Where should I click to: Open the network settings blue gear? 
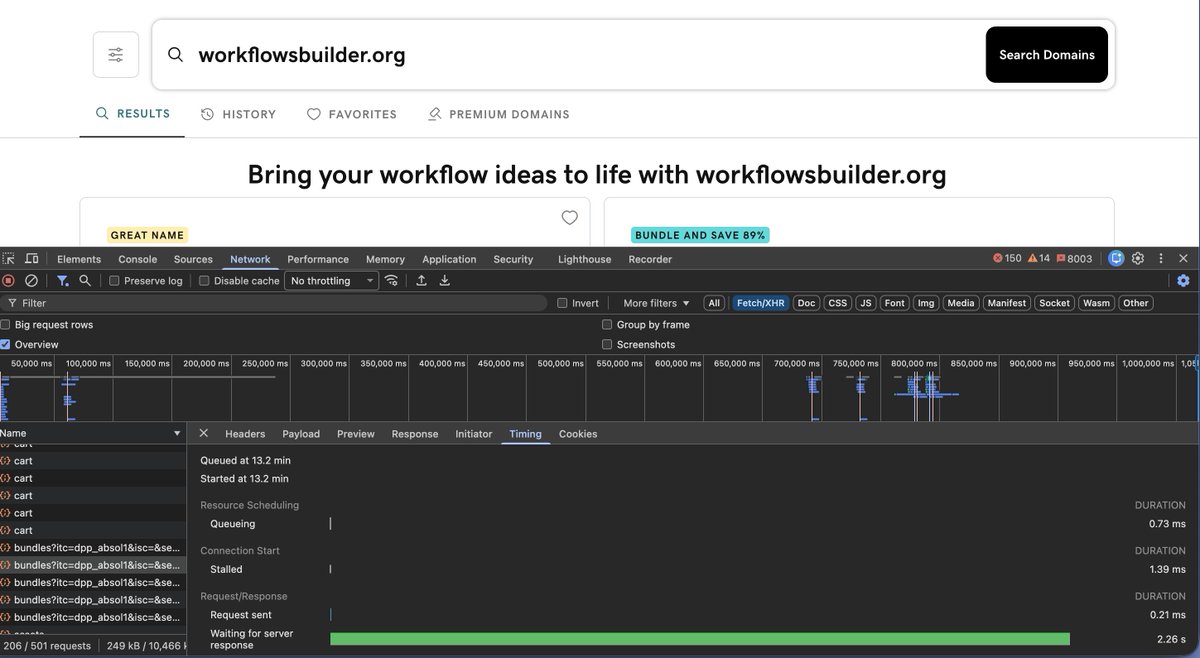tap(1184, 281)
